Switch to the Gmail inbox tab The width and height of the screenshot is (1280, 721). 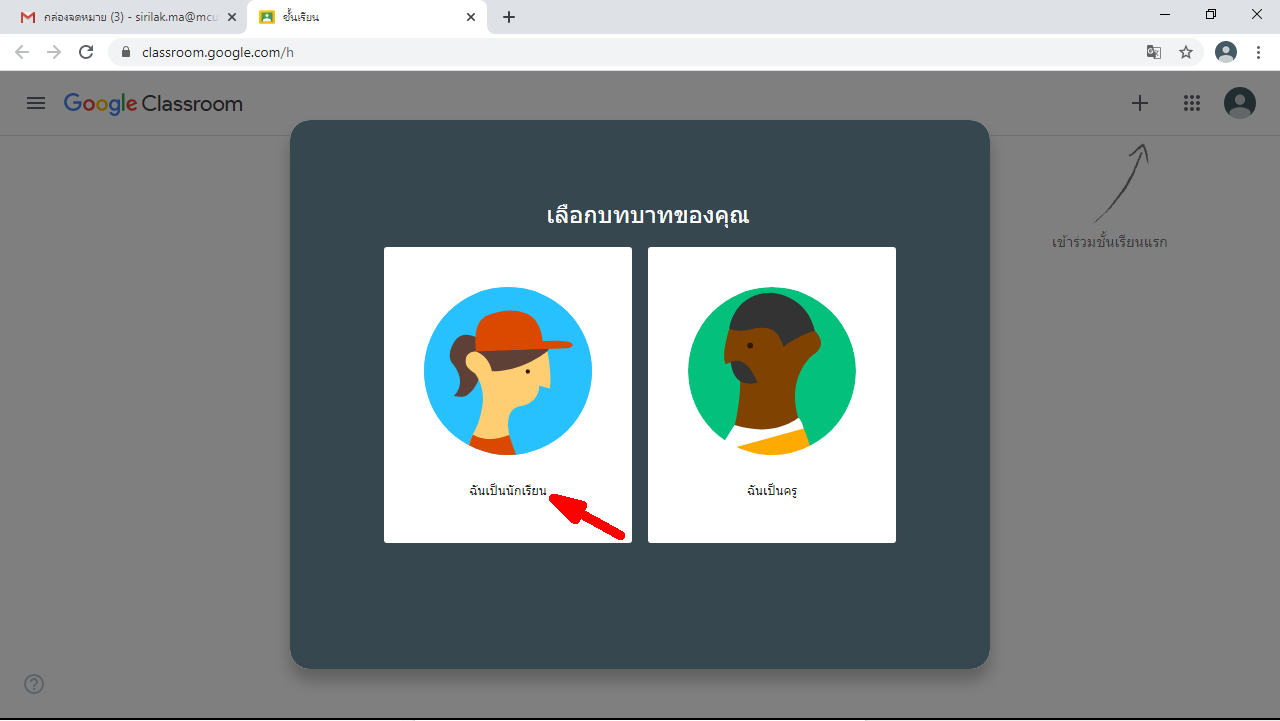120,17
